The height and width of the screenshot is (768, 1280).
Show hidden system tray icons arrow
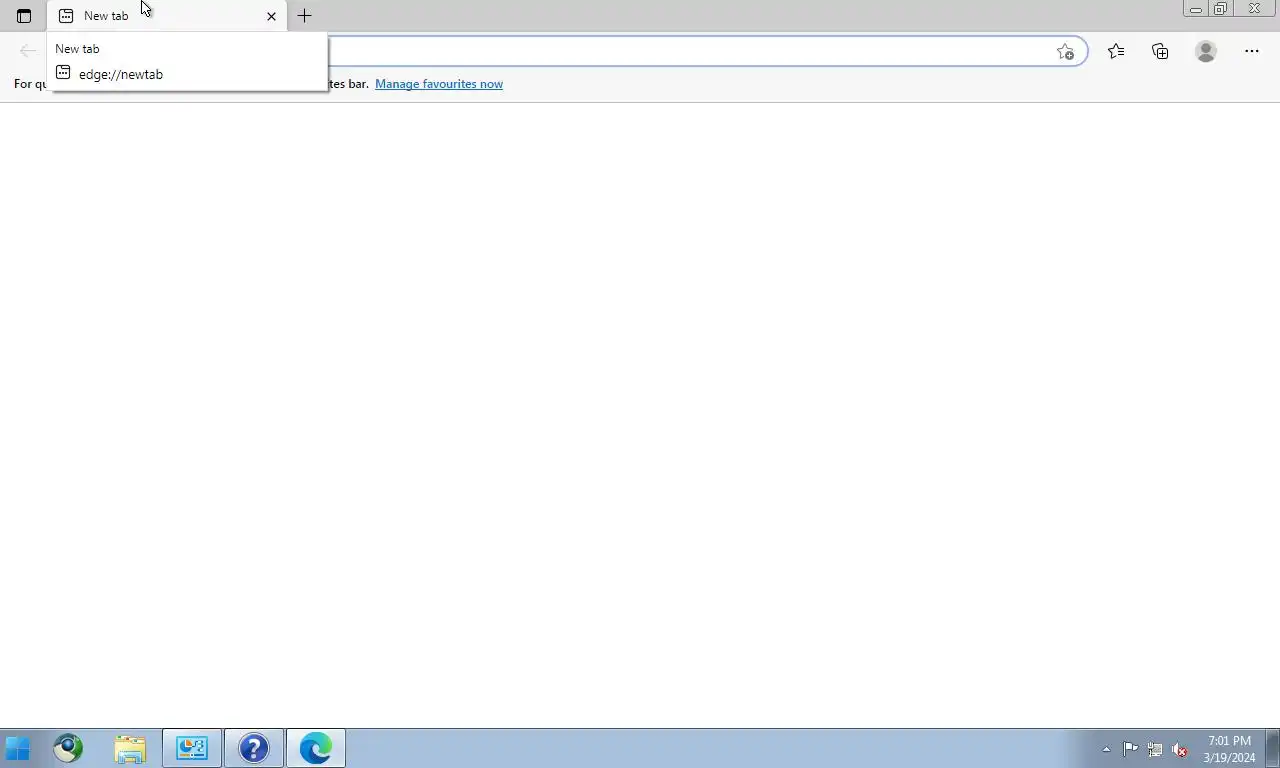coord(1106,749)
